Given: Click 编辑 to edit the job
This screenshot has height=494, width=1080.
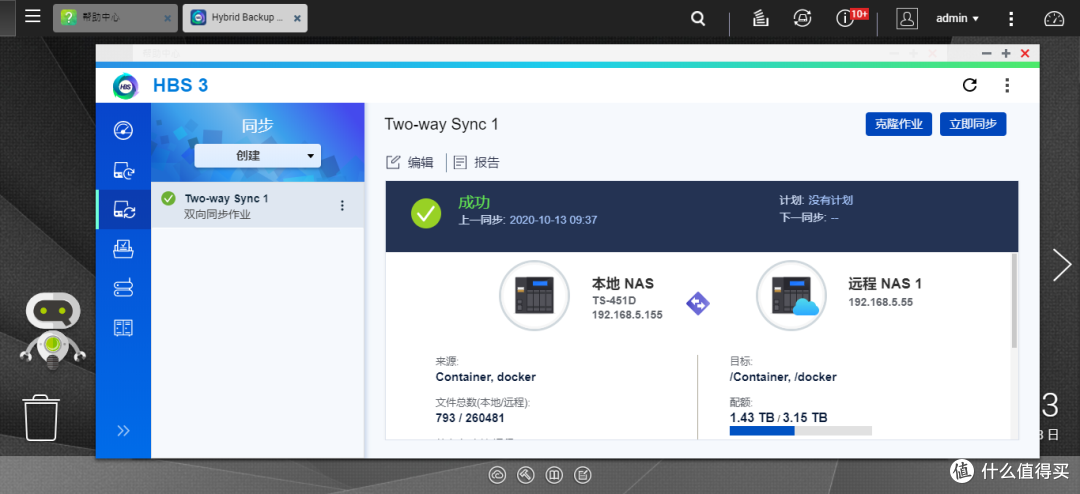Looking at the screenshot, I should coord(410,163).
